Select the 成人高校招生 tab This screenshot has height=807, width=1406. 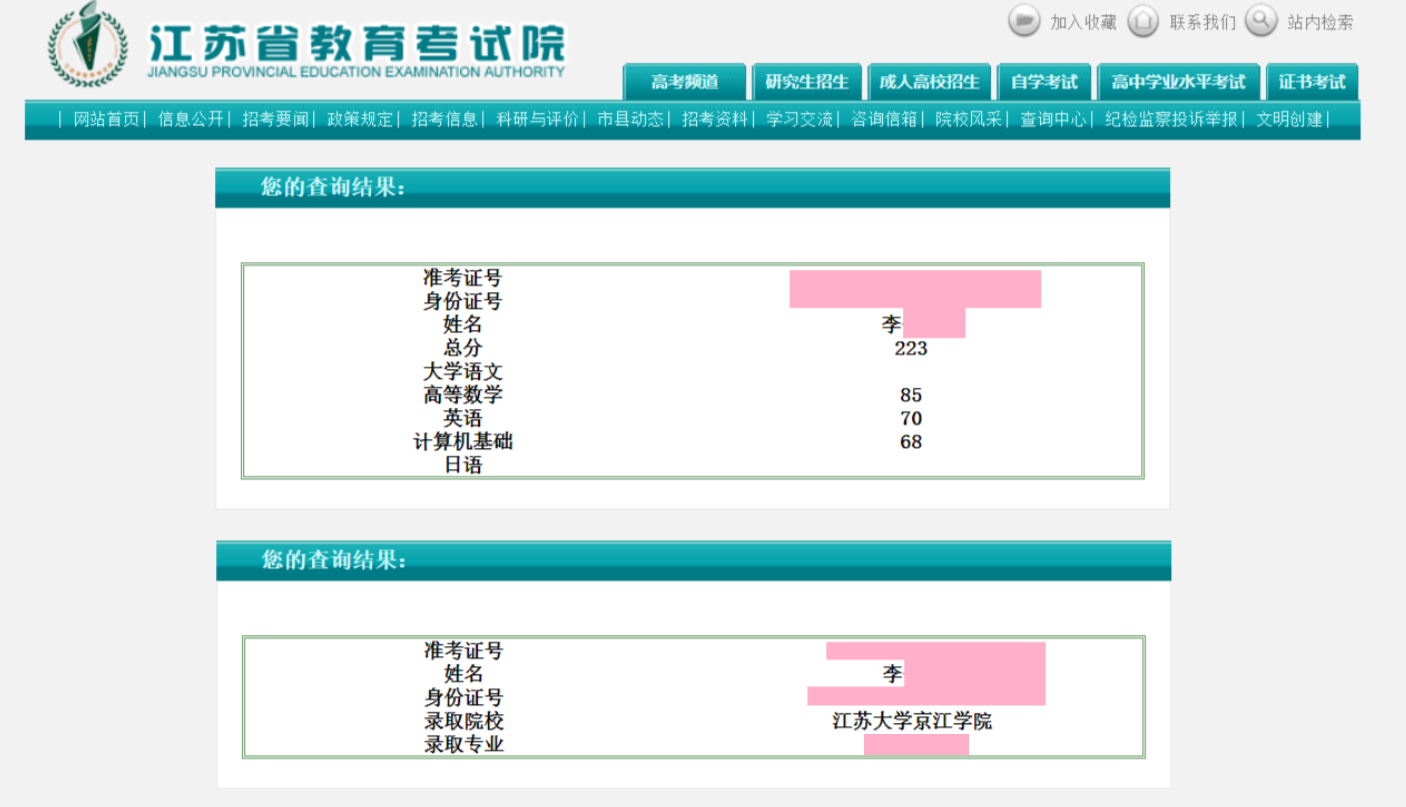pos(929,82)
